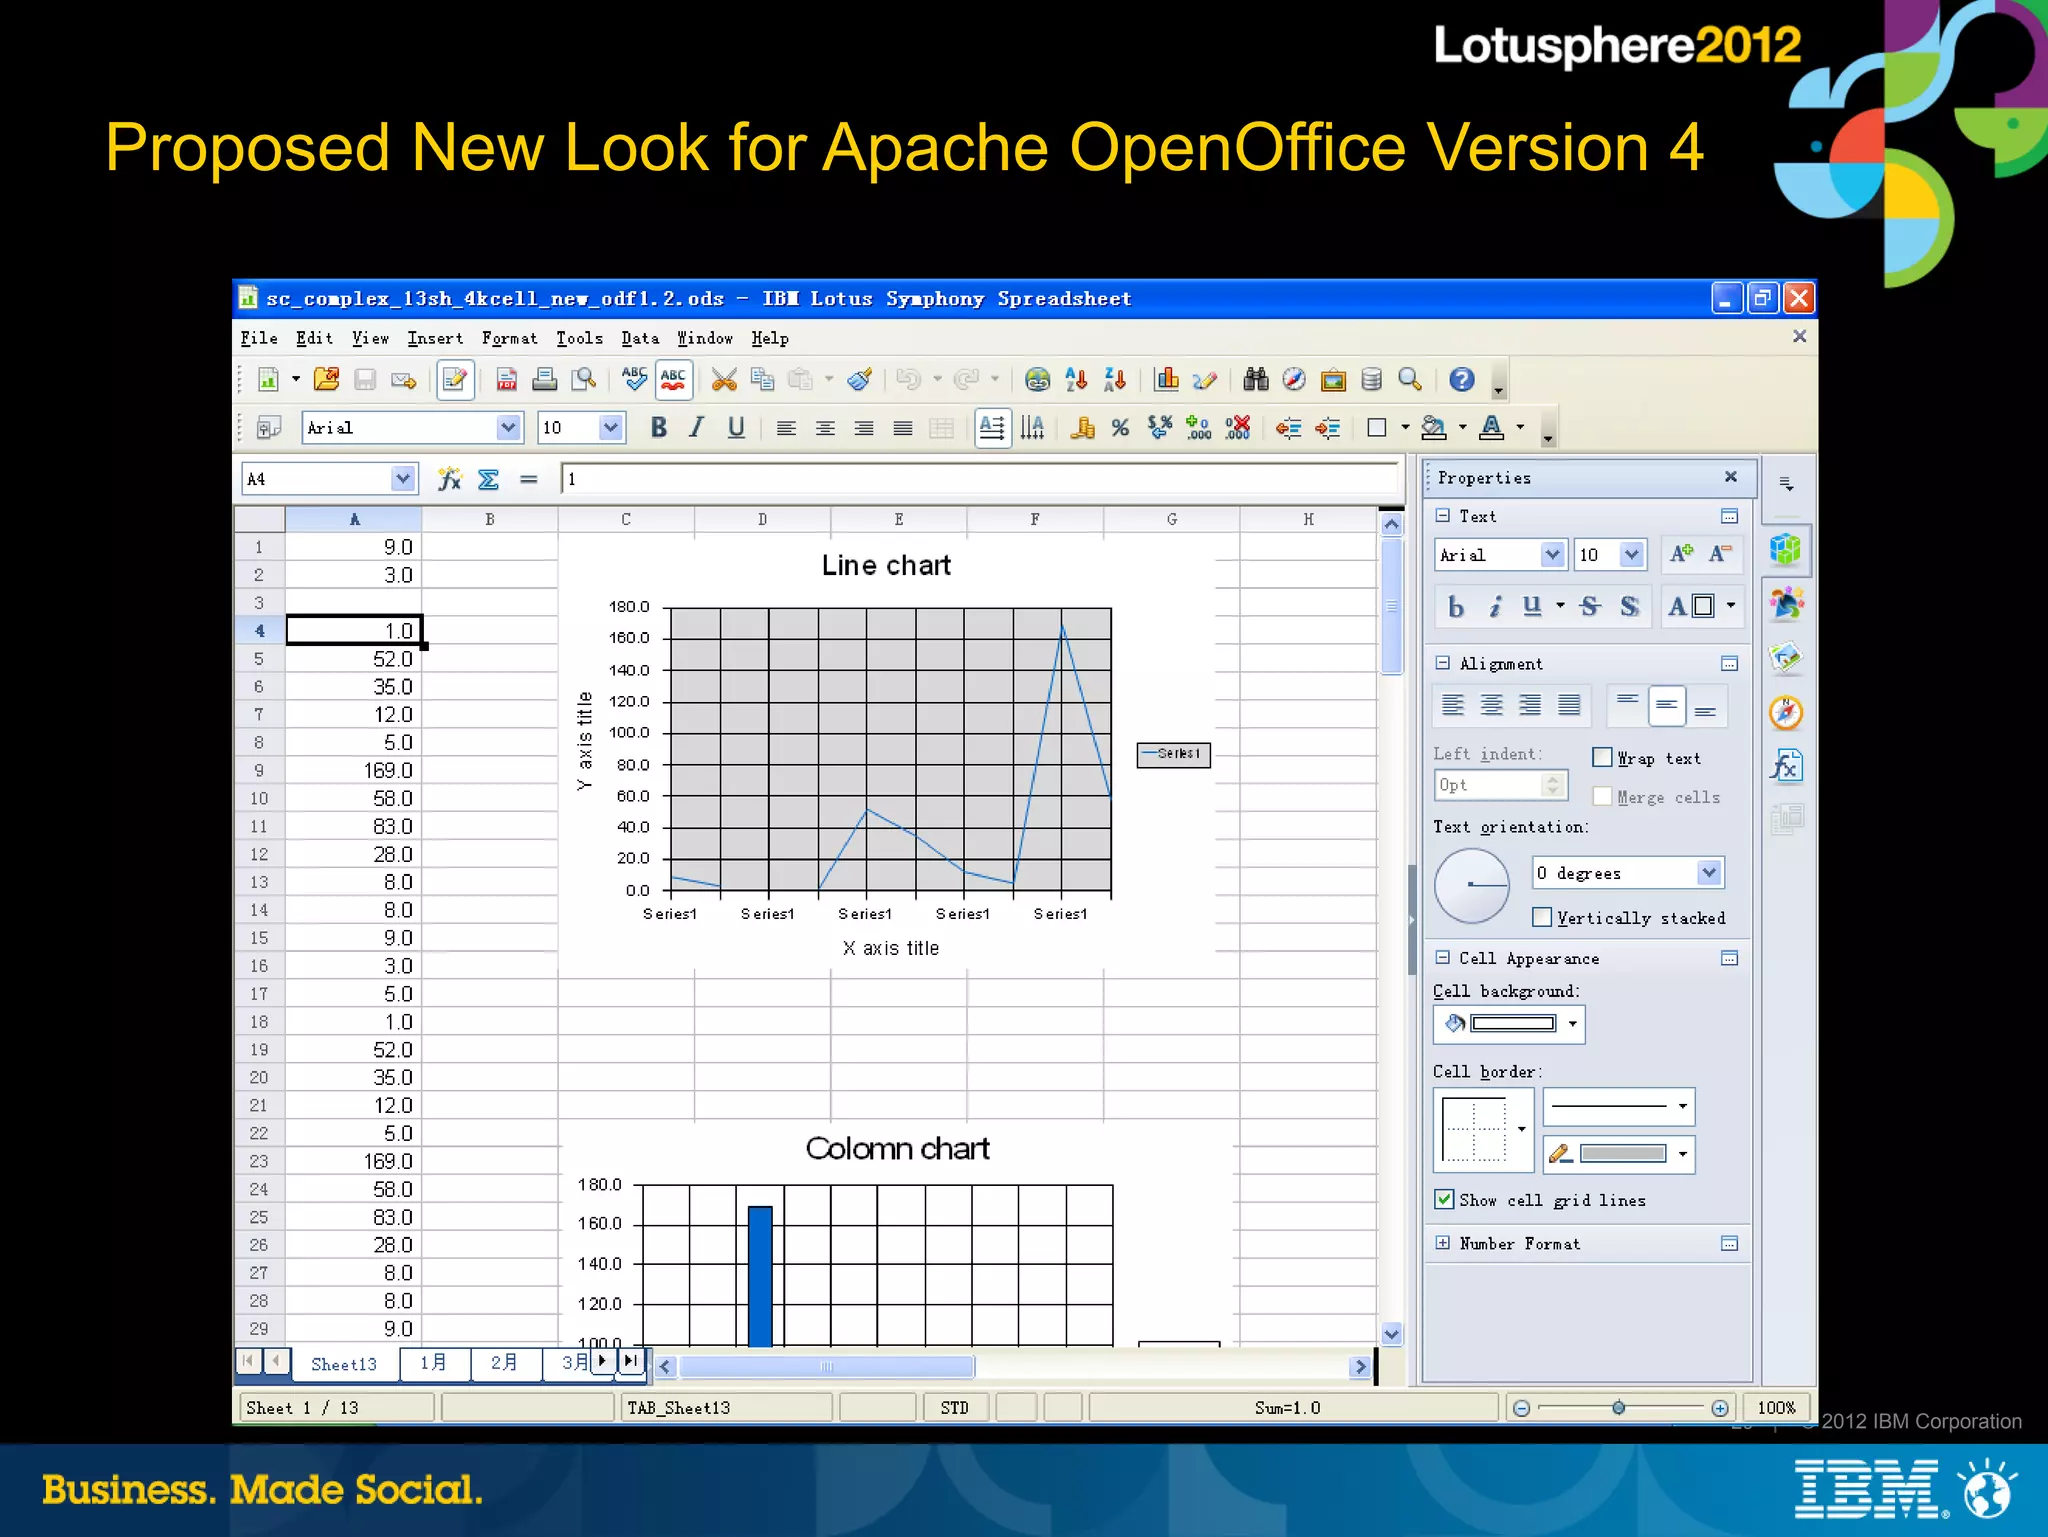Screen dimensions: 2048x1537
Task: Click the Function Wizard fx icon
Action: pyautogui.click(x=449, y=480)
